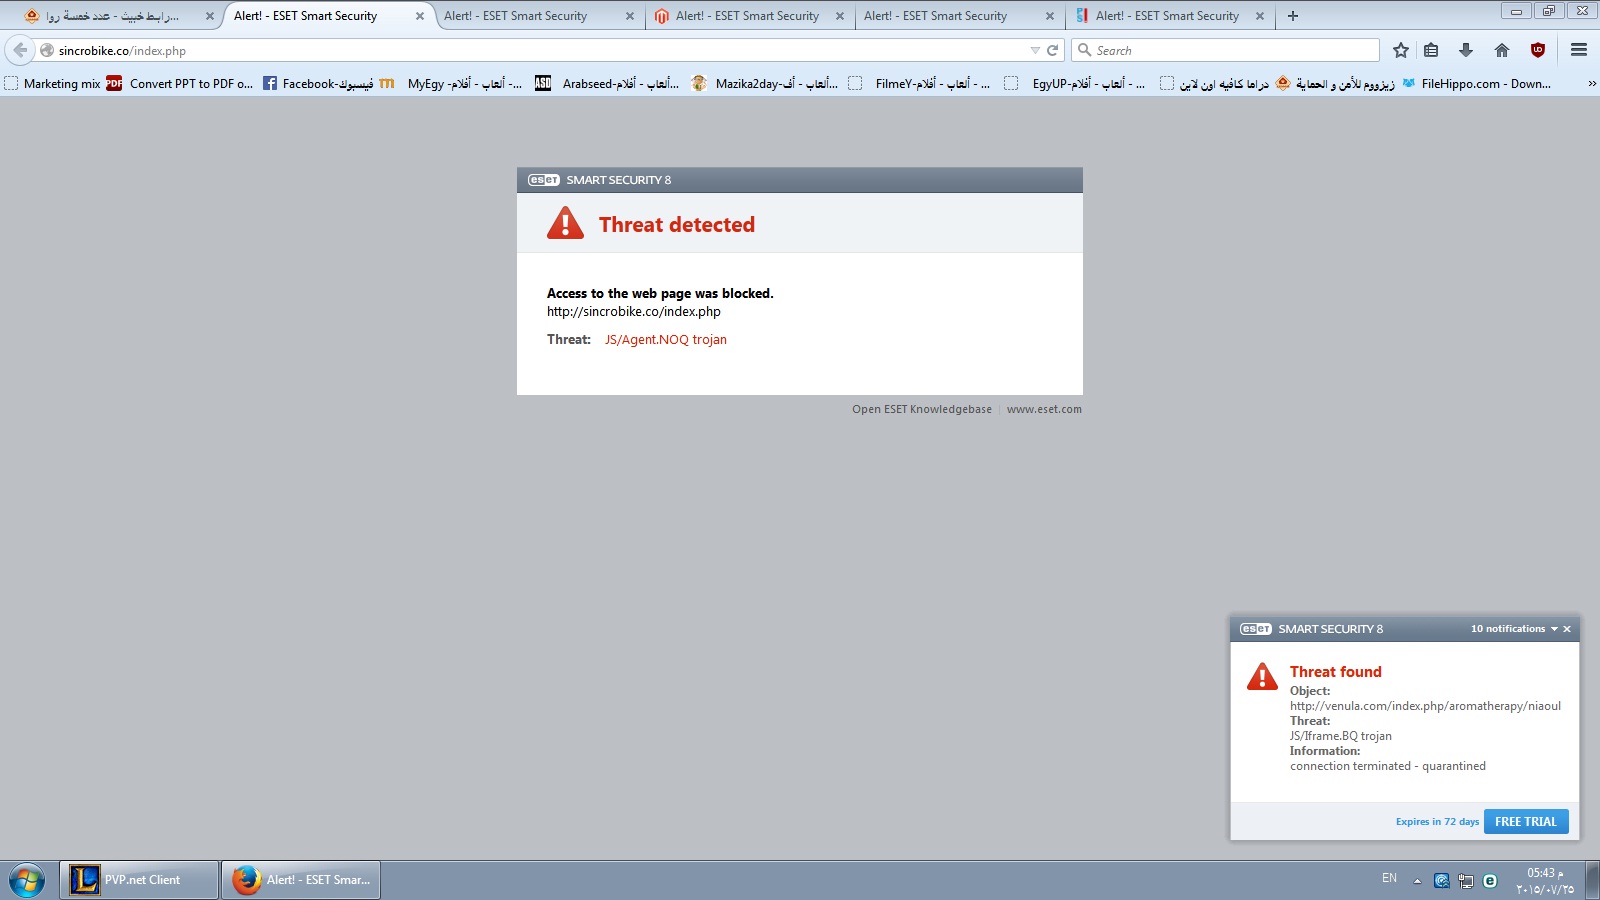Viewport: 1600px width, 900px height.
Task: Open the taskbar clock and date
Action: click(1545, 881)
